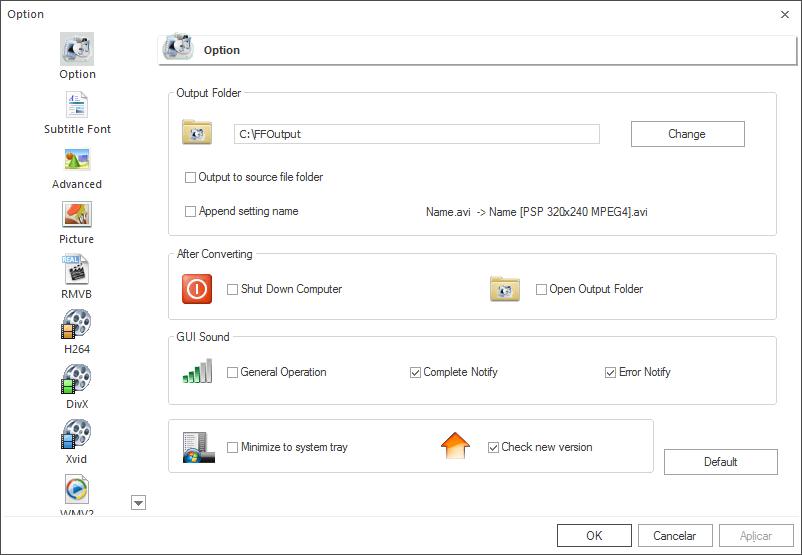Click the Name.avi naming example text

[x=537, y=212]
